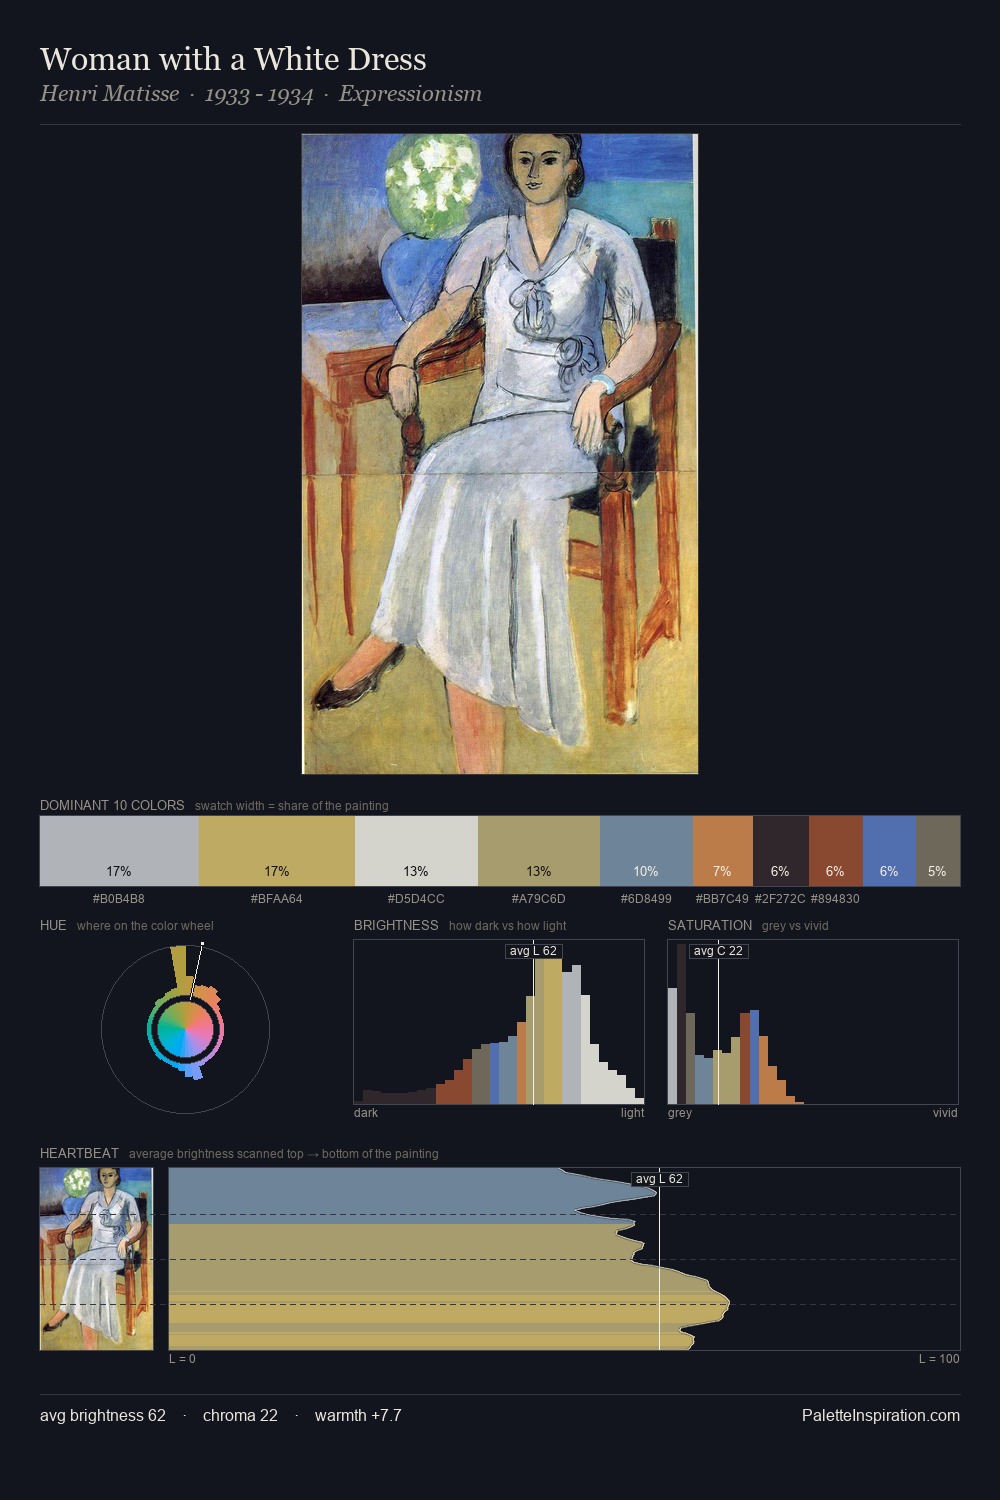Pick the rust brown swatch above #894830
This screenshot has width=1000, height=1500.
coord(835,851)
